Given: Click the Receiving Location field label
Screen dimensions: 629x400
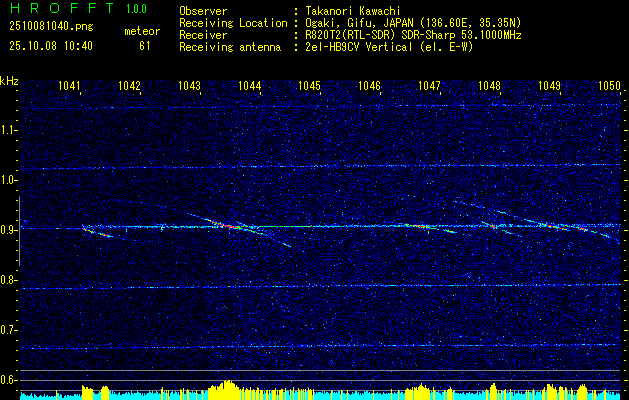Looking at the screenshot, I should pos(233,23).
